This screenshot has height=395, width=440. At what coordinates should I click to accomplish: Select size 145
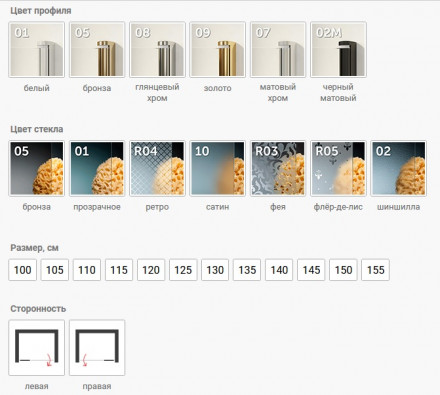click(311, 270)
